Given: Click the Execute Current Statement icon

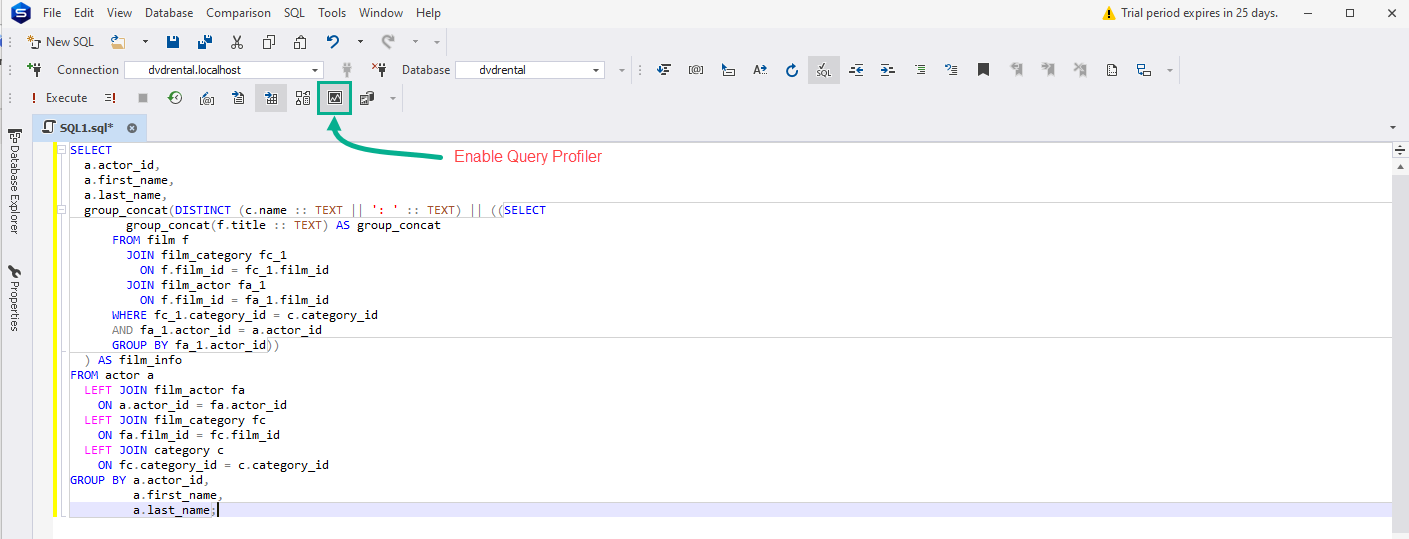Looking at the screenshot, I should [x=110, y=98].
